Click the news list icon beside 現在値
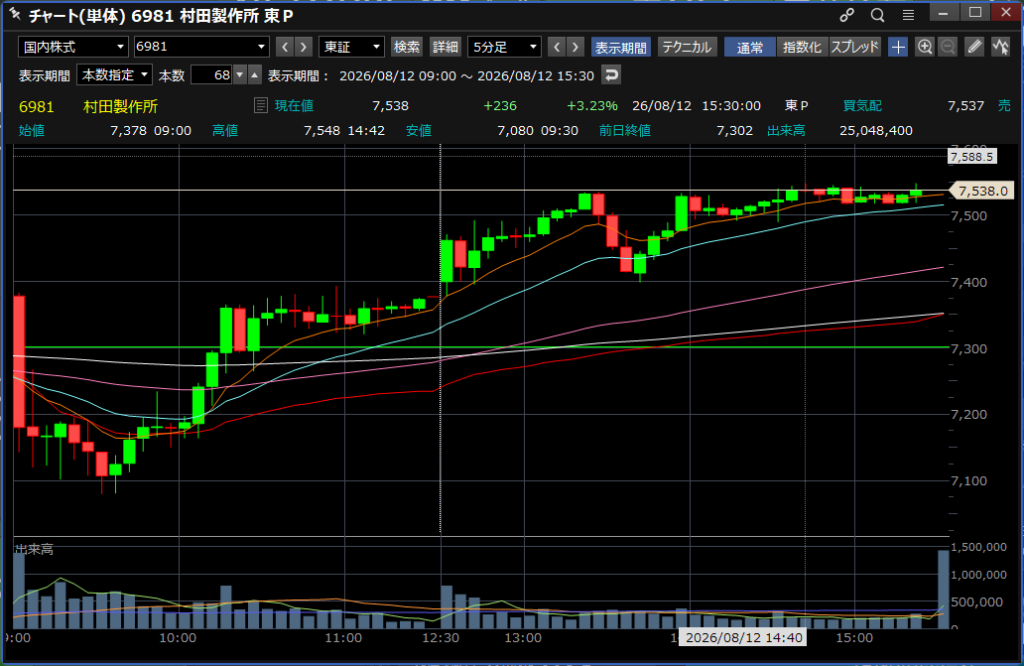Viewport: 1024px width, 666px height. (x=261, y=105)
